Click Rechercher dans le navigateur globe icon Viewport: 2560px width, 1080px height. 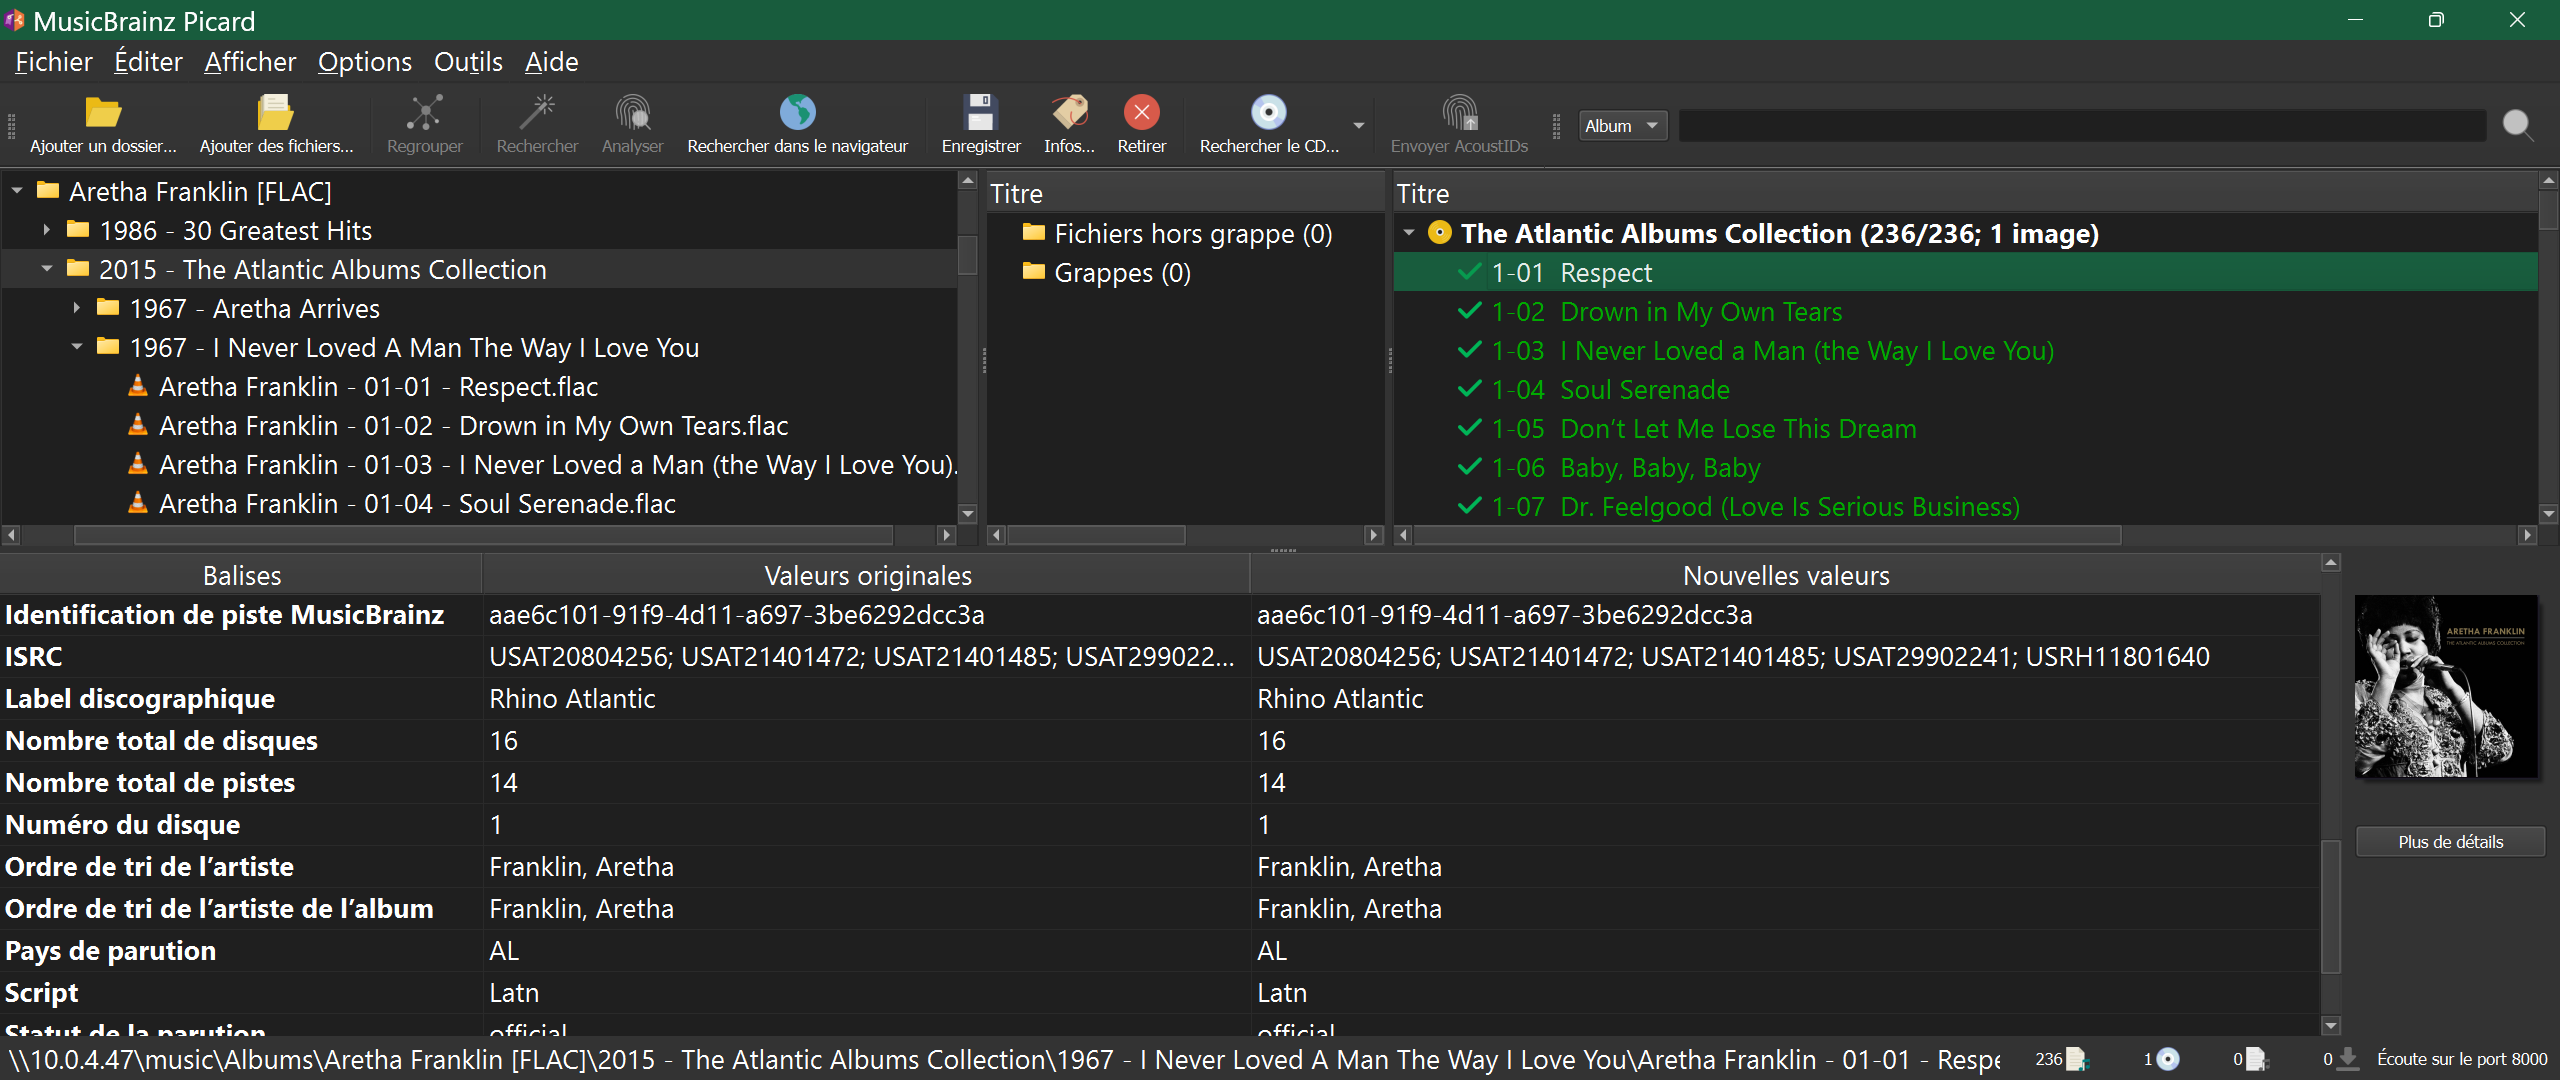pyautogui.click(x=797, y=113)
